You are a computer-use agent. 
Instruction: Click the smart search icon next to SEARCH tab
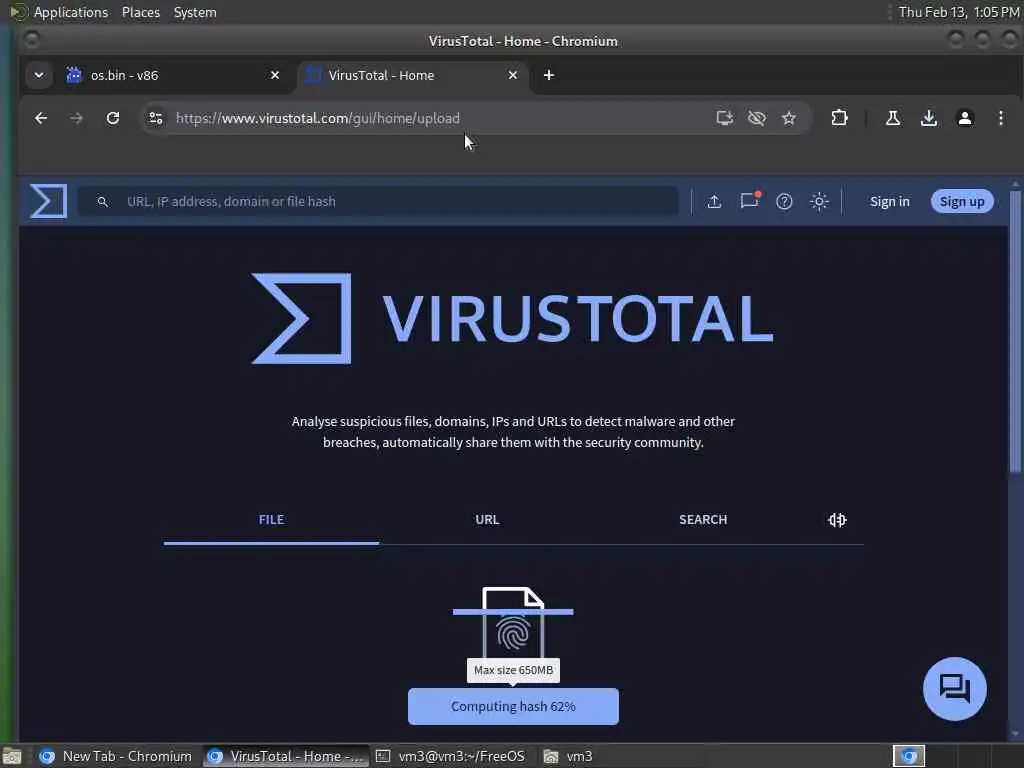(x=837, y=520)
